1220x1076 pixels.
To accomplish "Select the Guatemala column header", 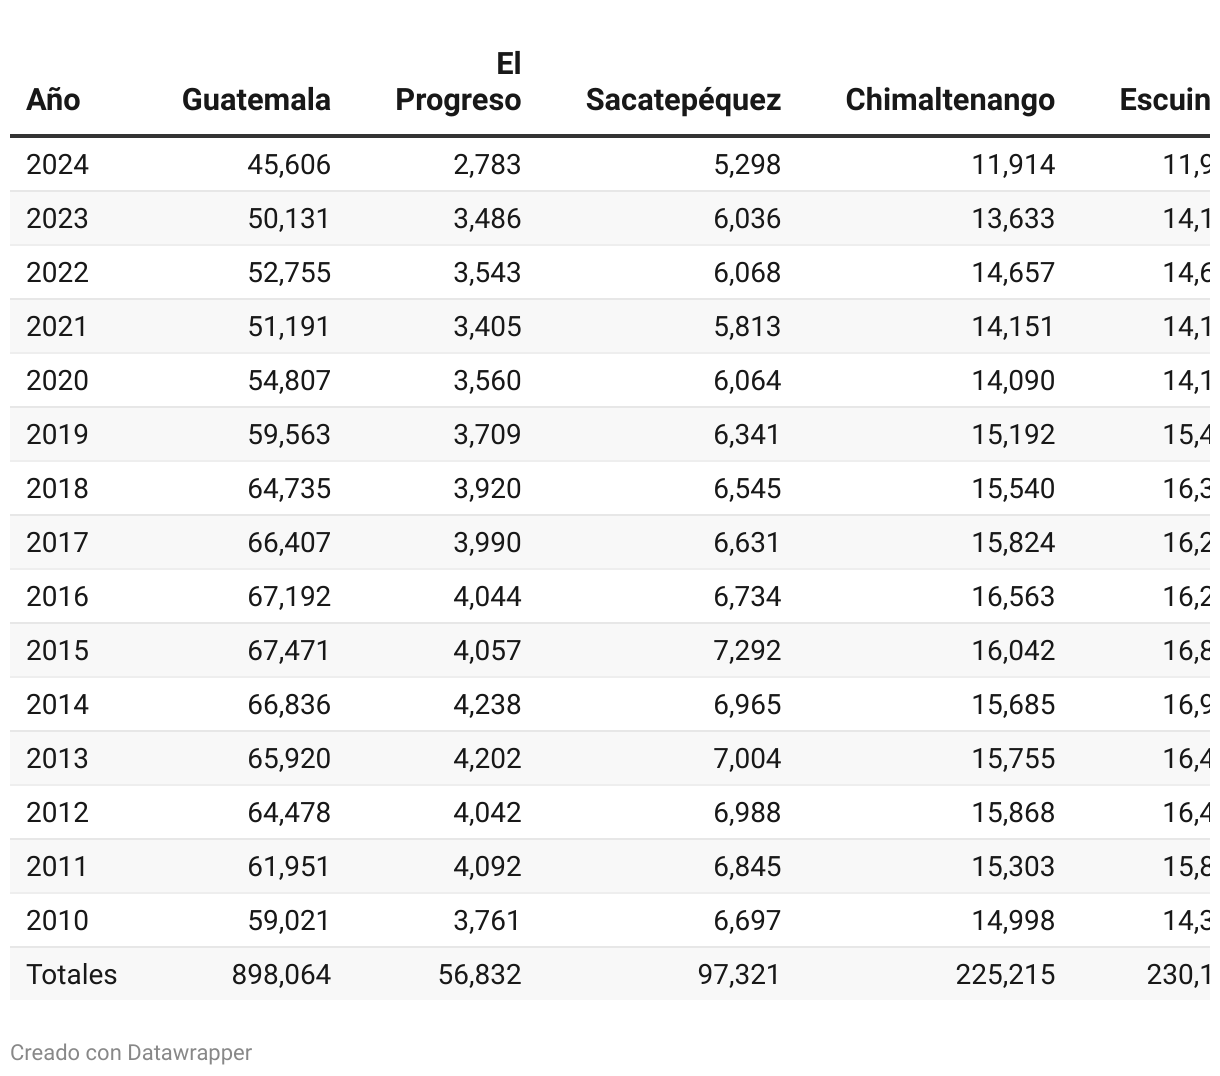I will (256, 99).
